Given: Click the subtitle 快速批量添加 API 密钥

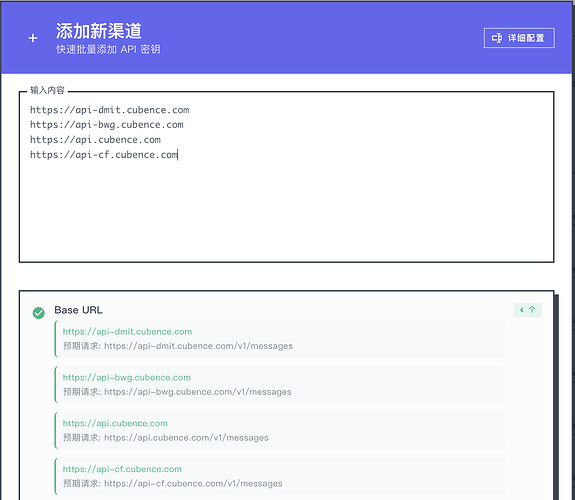Looking at the screenshot, I should [x=108, y=49].
